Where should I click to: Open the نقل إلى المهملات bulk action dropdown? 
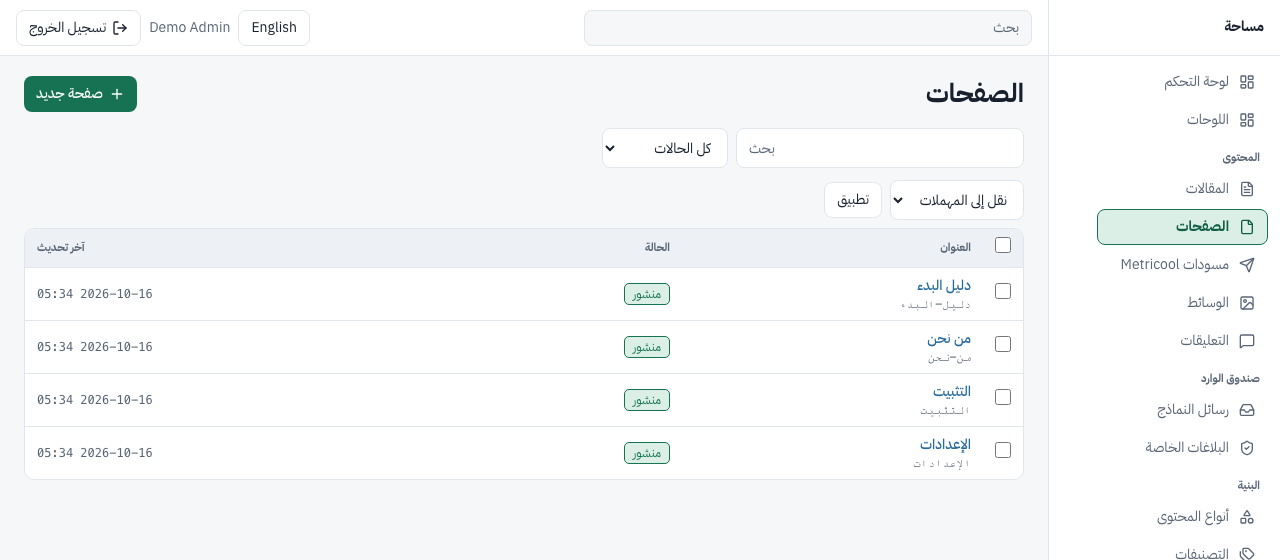(957, 200)
